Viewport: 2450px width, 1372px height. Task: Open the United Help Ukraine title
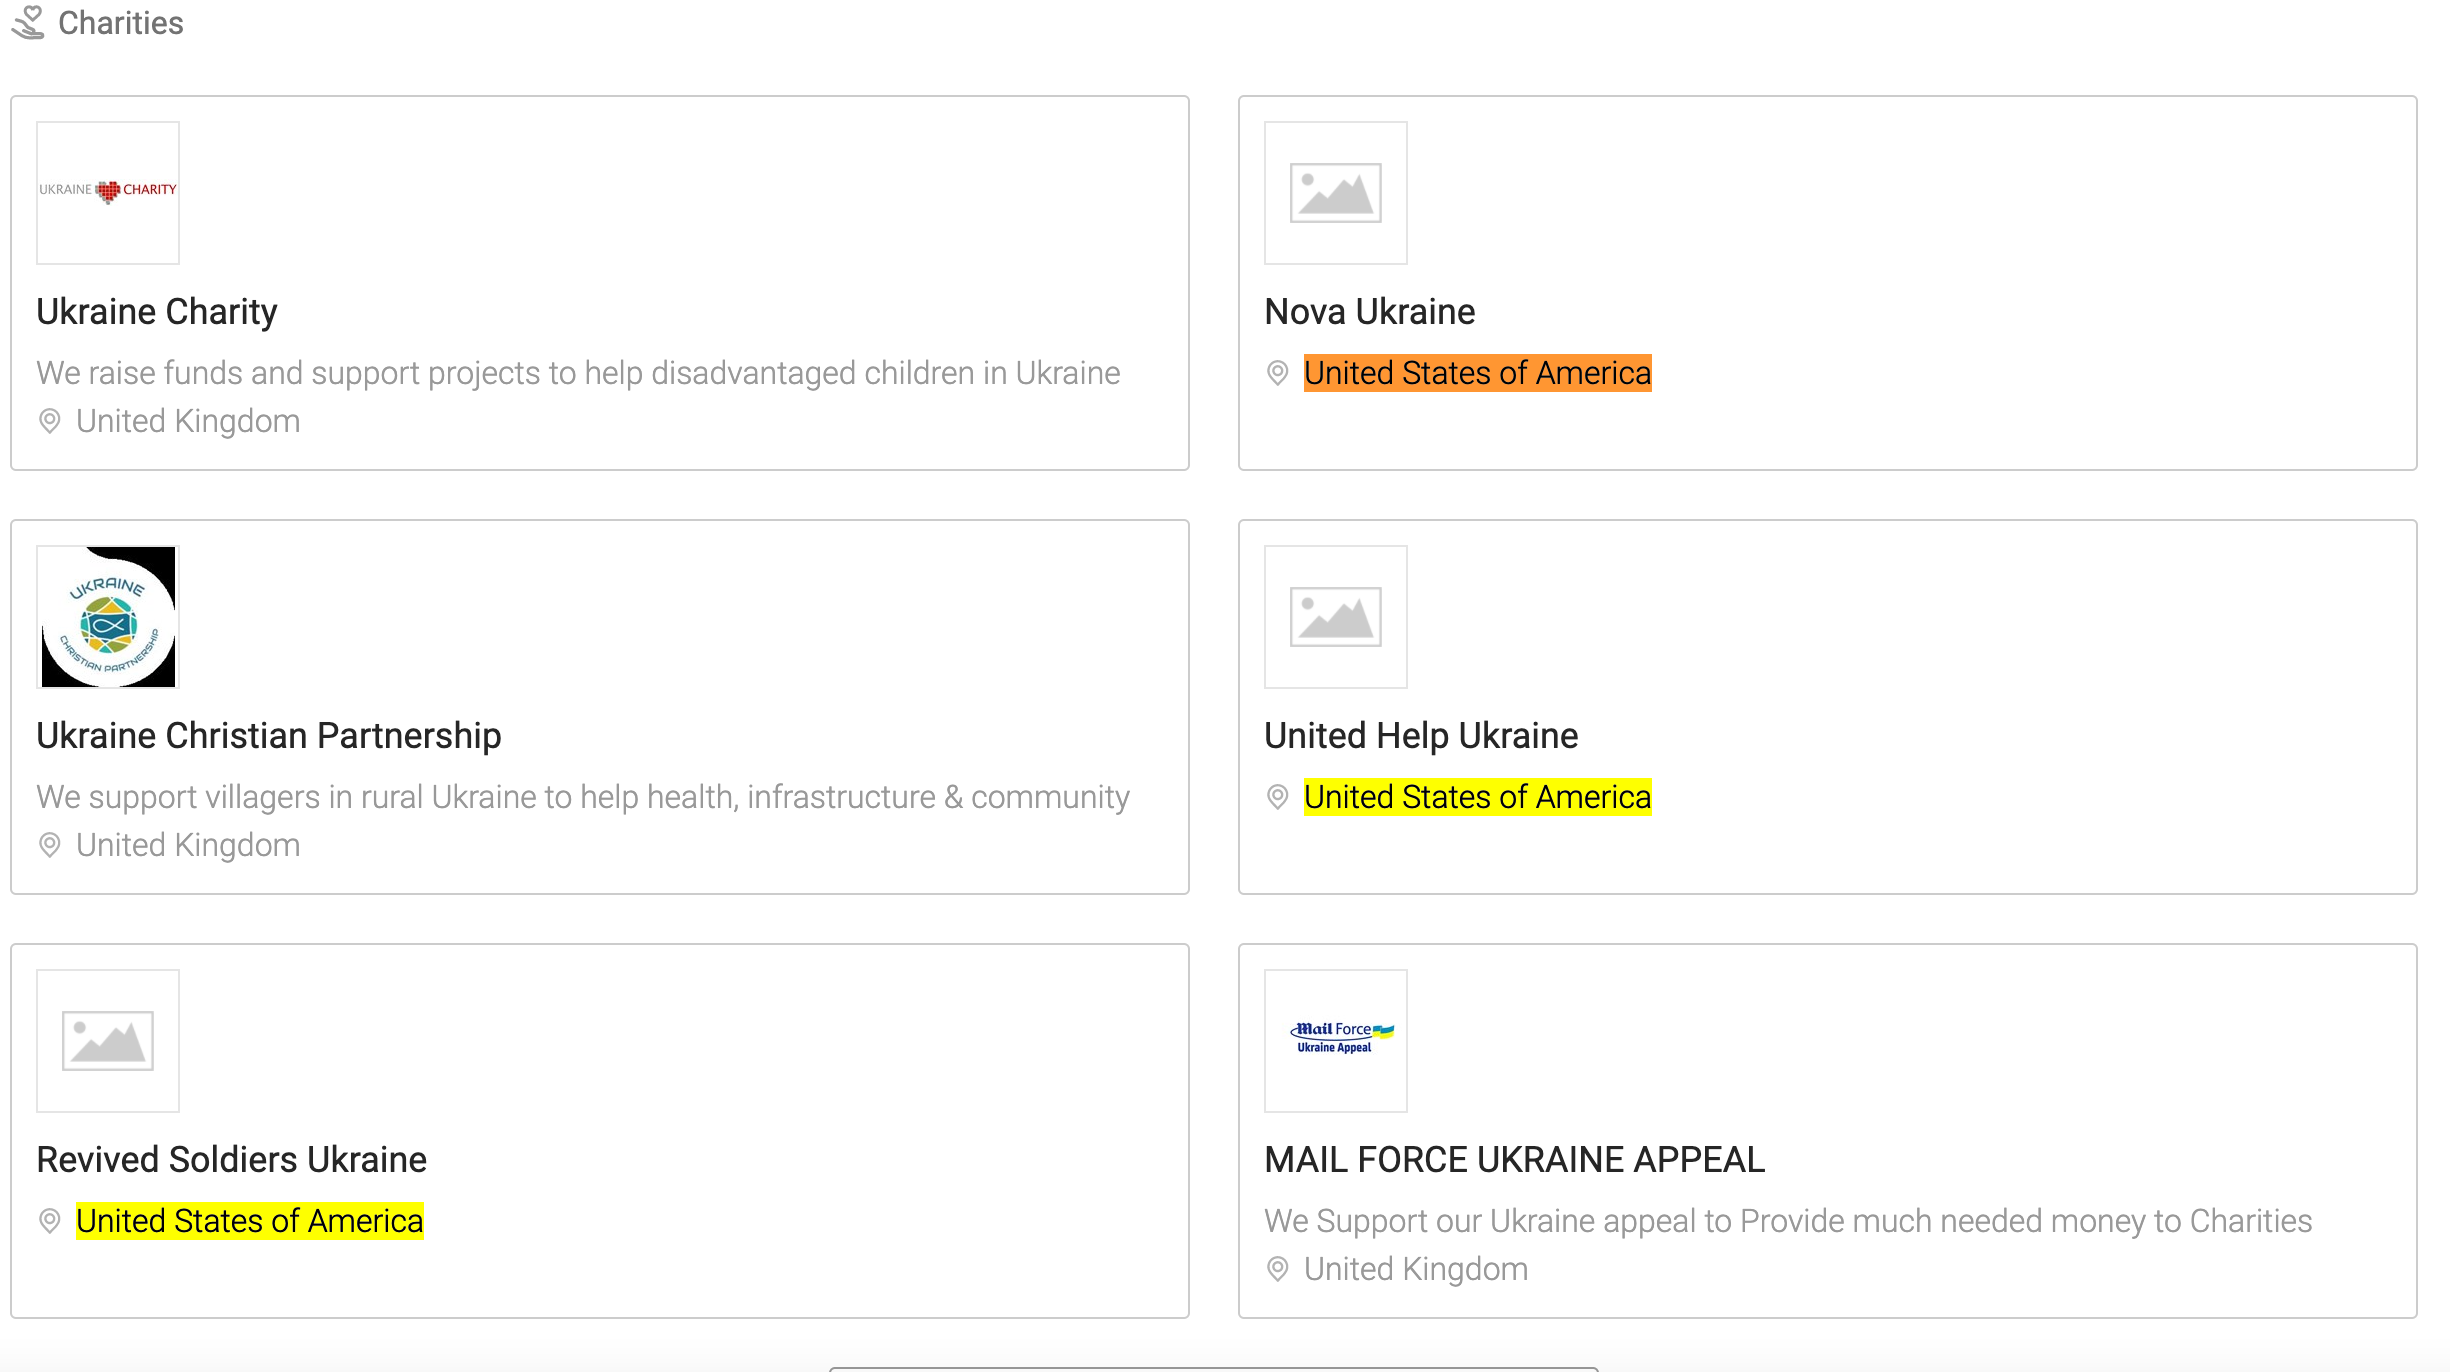pos(1420,736)
